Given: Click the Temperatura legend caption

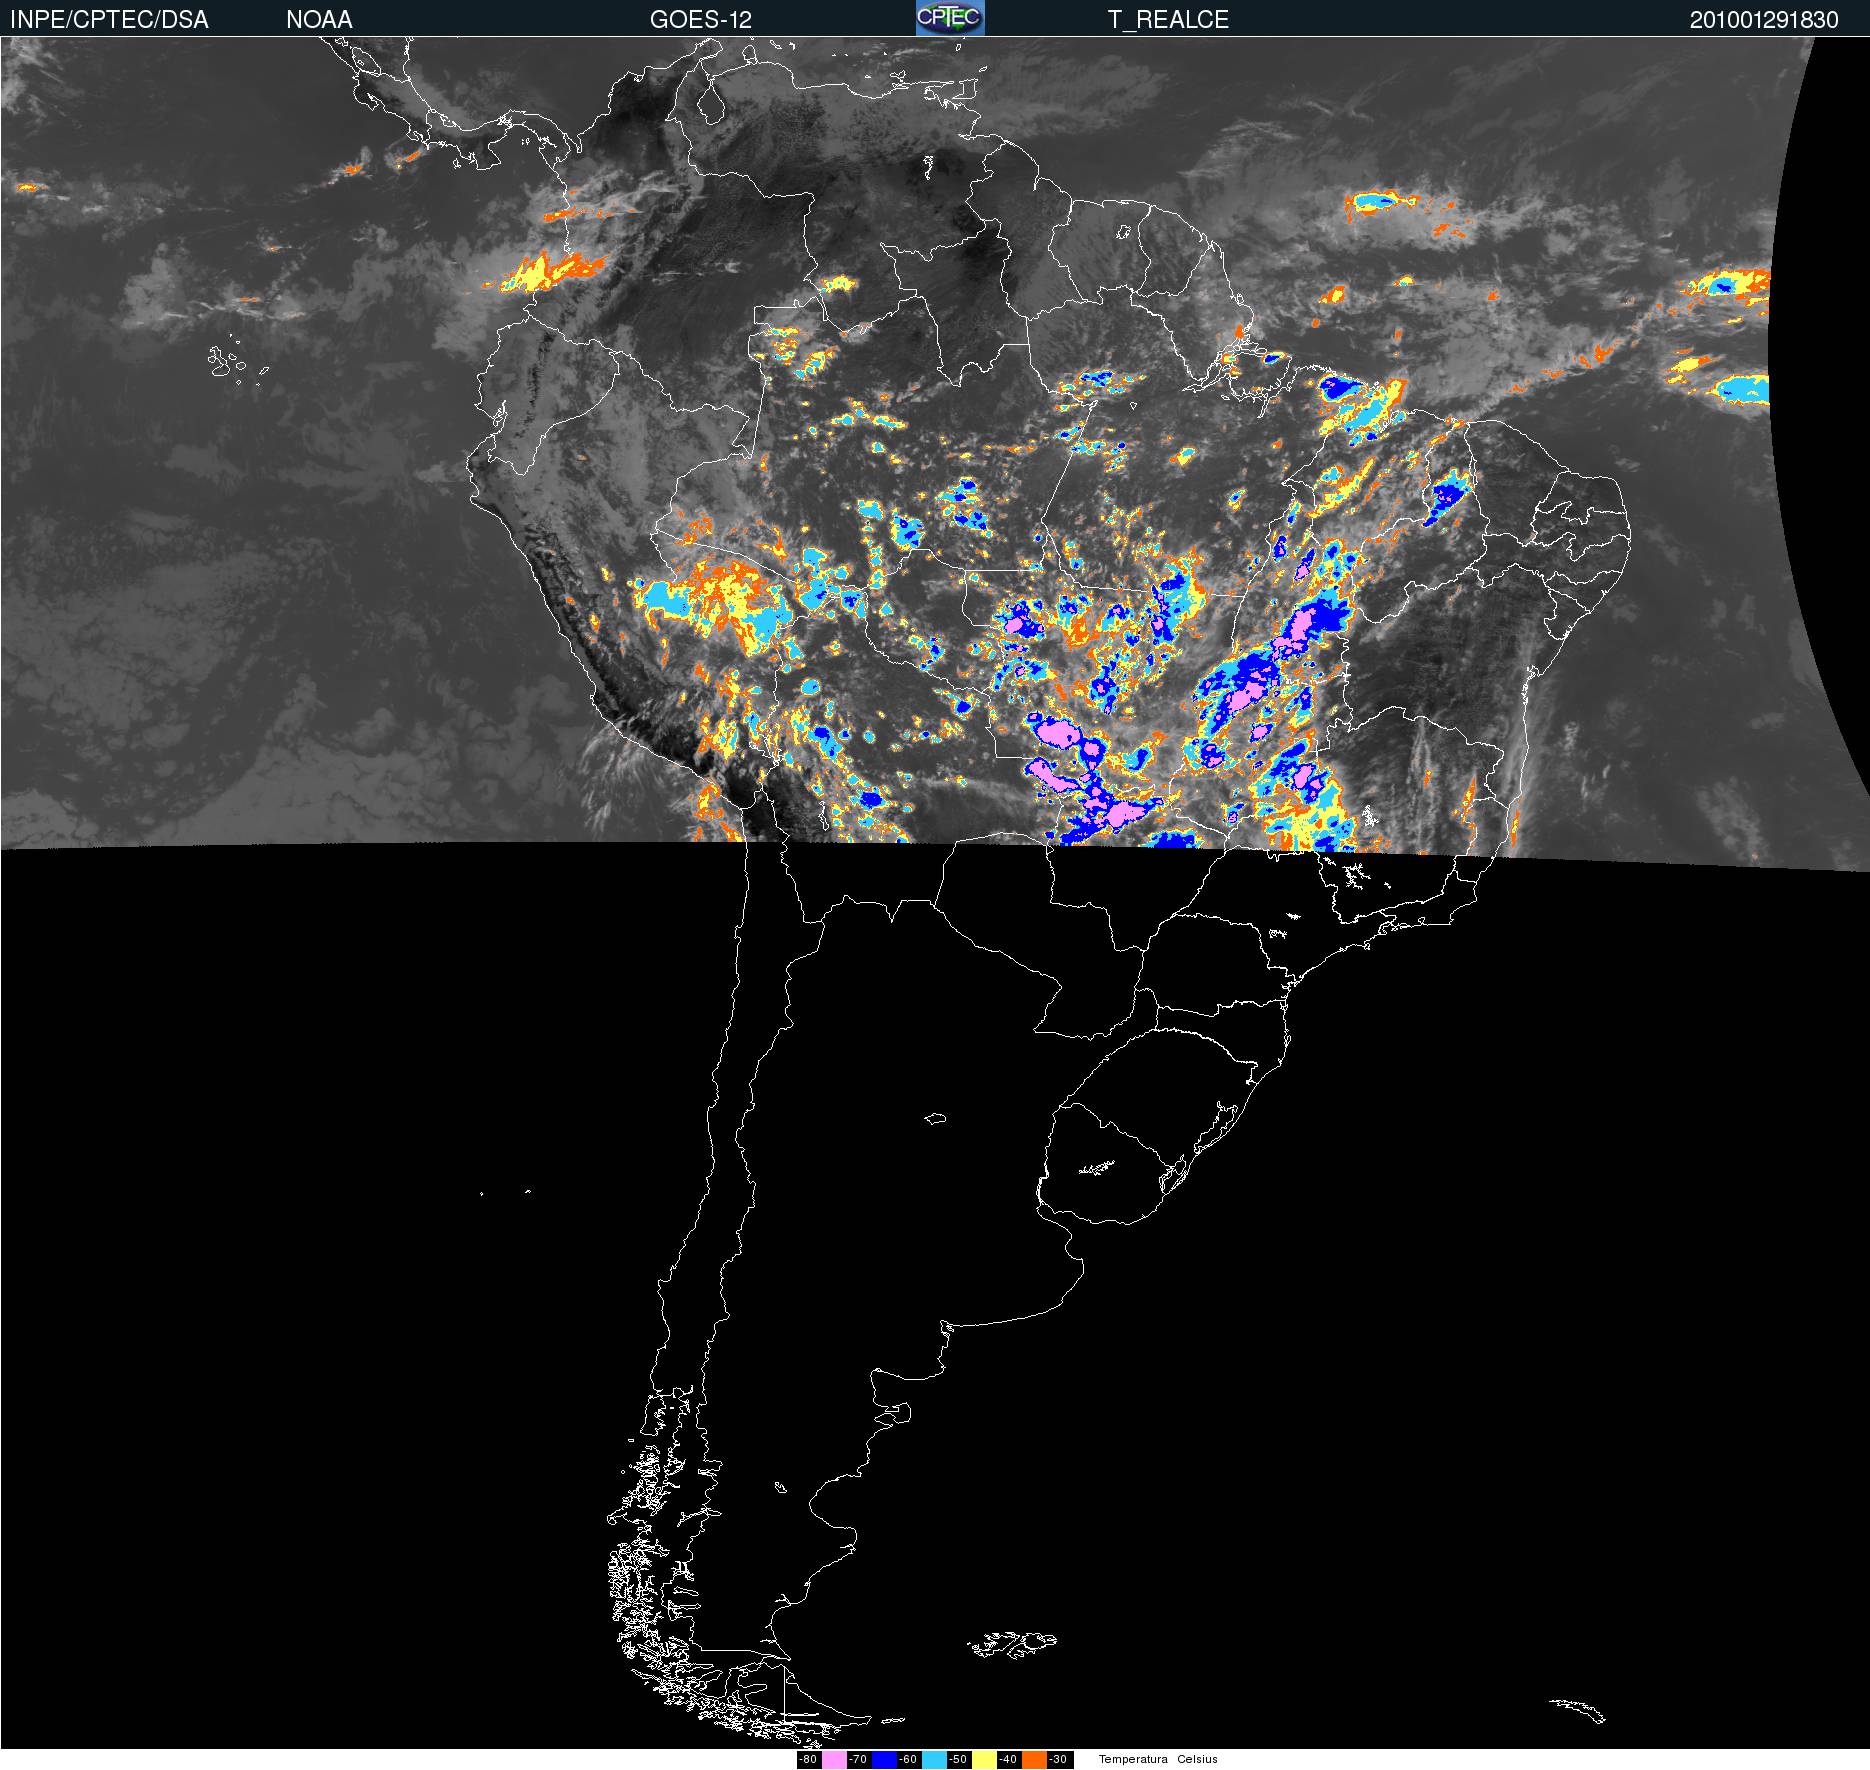Looking at the screenshot, I should pos(1133,1759).
